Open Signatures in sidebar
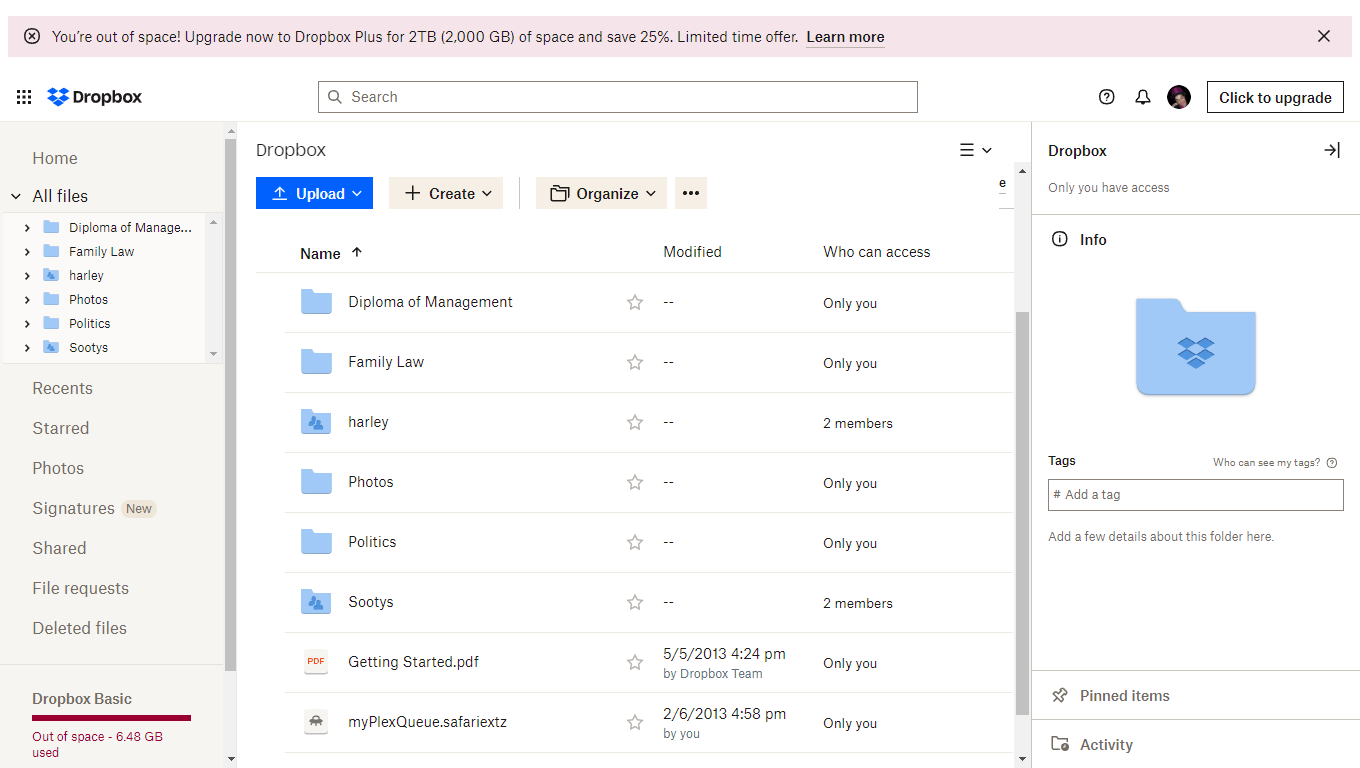 tap(73, 508)
